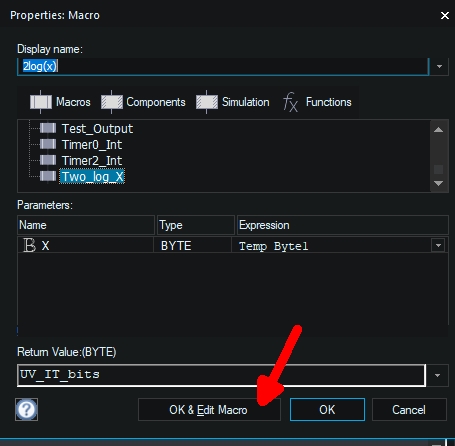Click the Test_Output macro icon
Viewport: 455px width, 446px height.
[x=48, y=128]
